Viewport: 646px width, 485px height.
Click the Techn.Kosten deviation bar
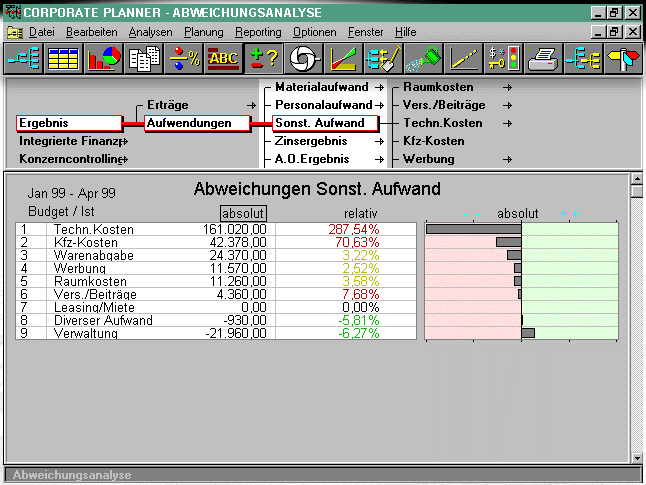[474, 229]
